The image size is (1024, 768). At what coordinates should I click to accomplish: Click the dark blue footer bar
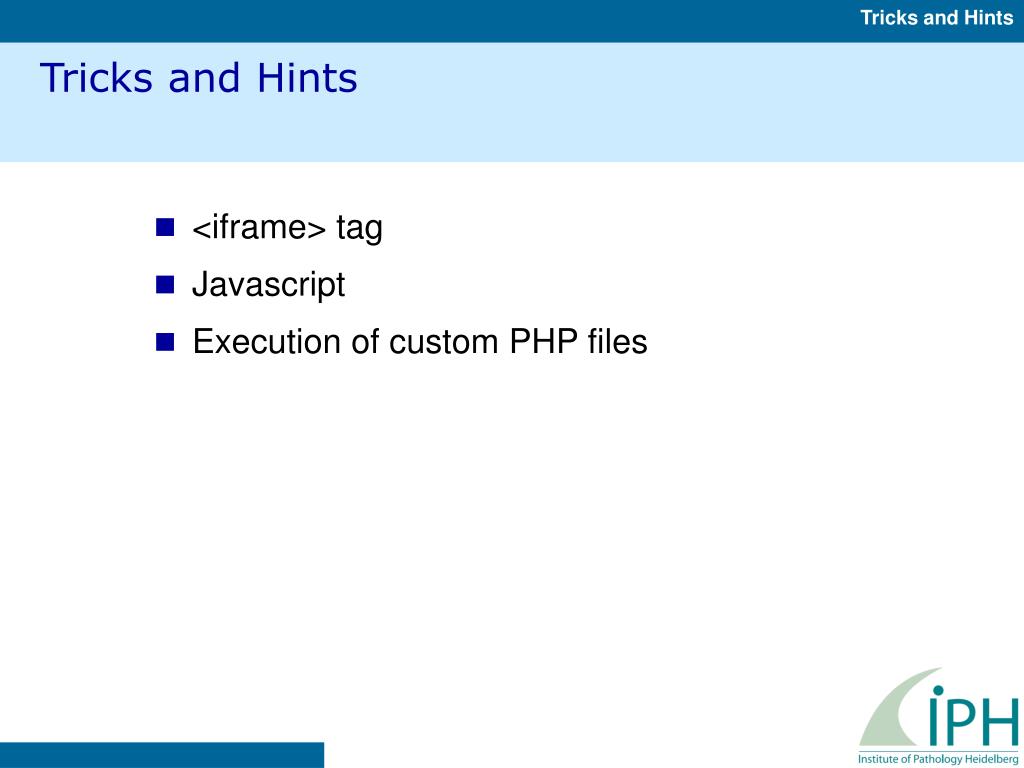(162, 755)
